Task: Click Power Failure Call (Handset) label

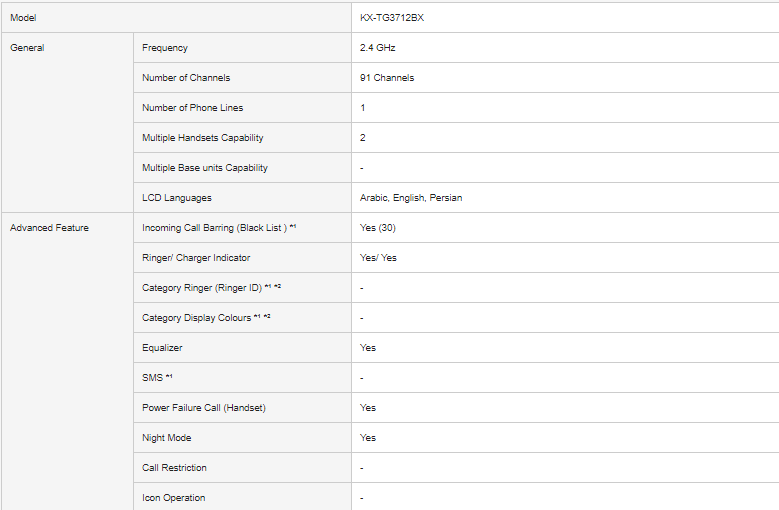Action: (204, 408)
